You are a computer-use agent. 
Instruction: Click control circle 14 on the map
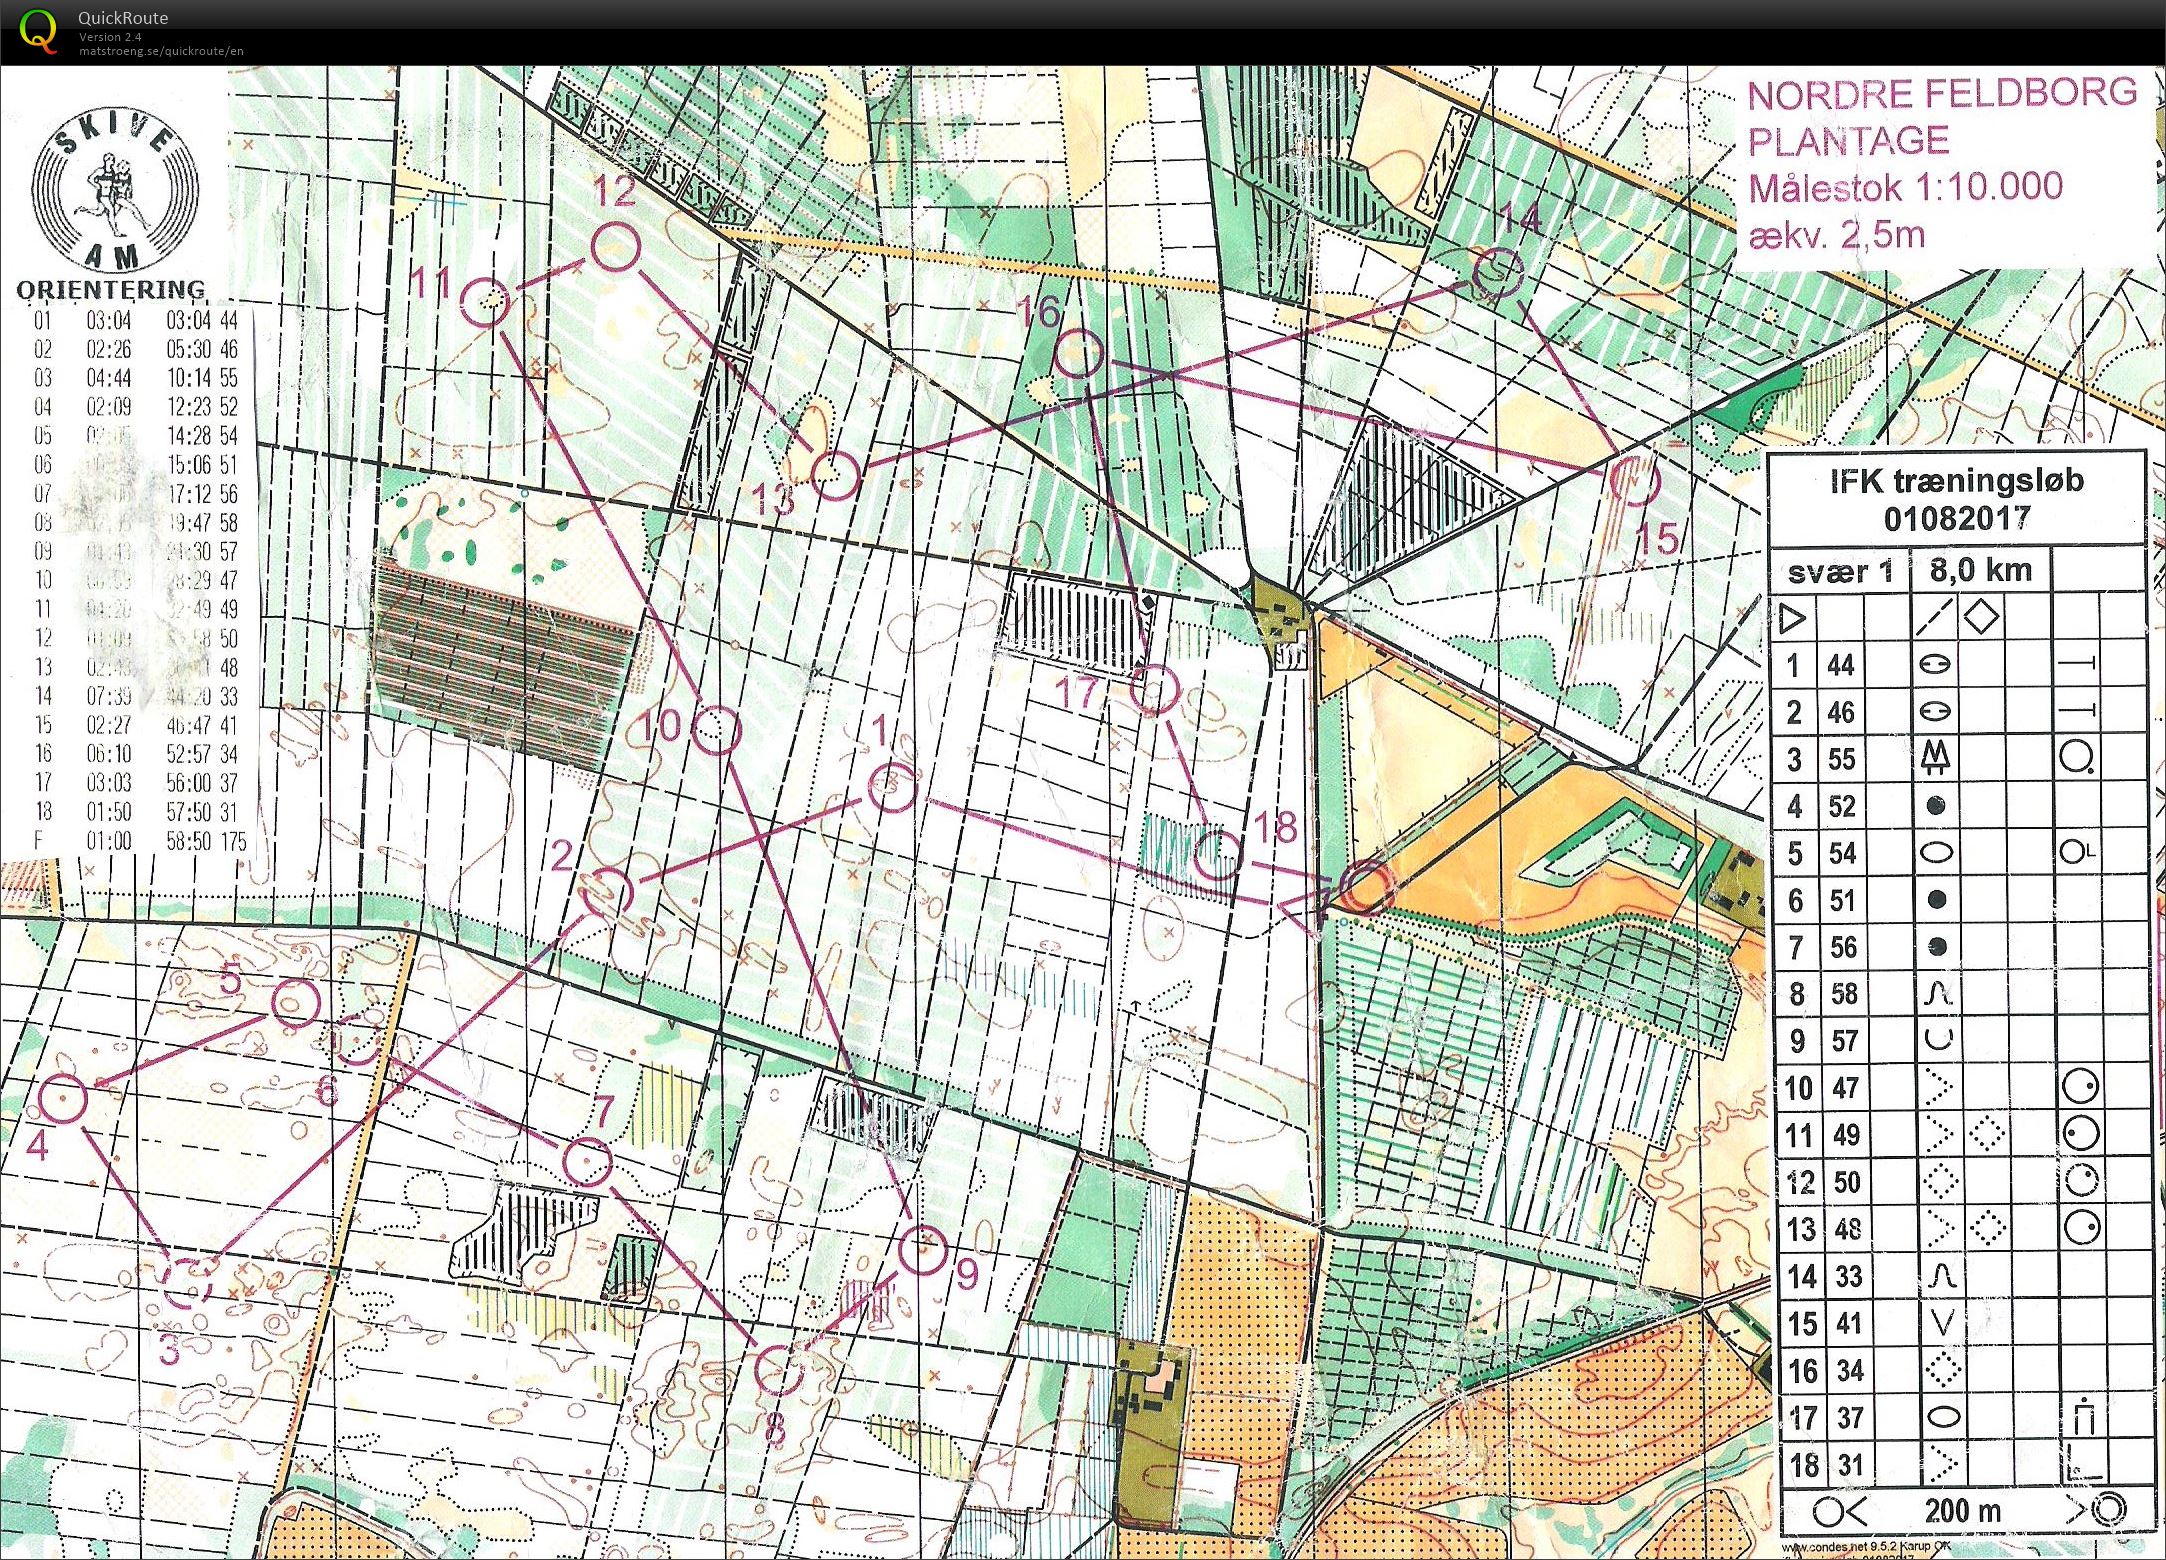pyautogui.click(x=1499, y=271)
